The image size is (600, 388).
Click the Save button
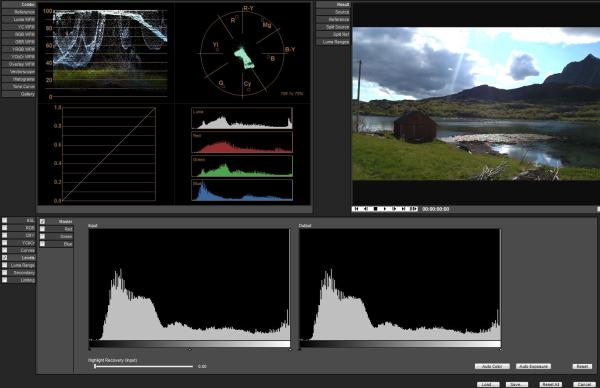coord(517,384)
